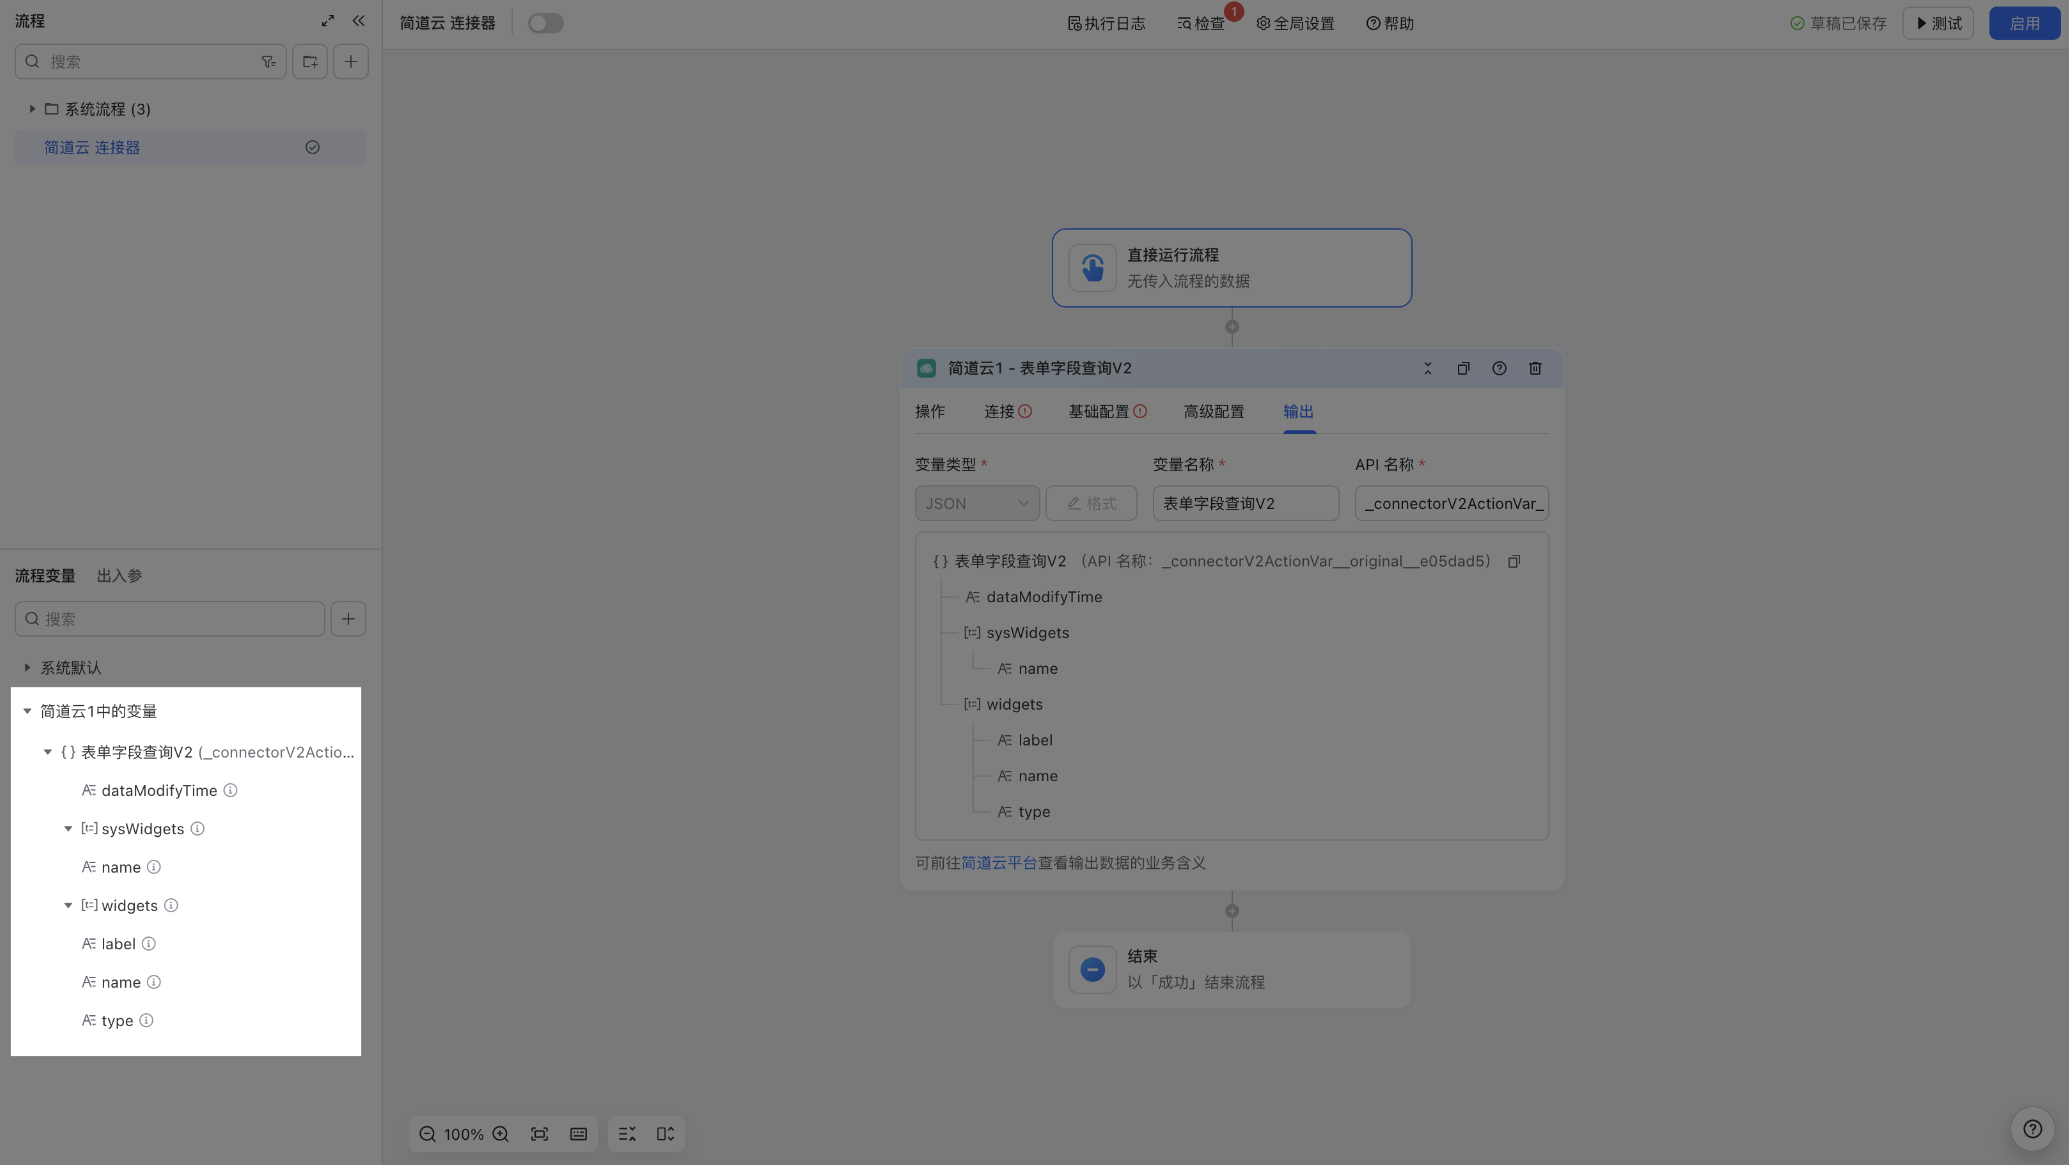Click add-node plus above 结束 node
Viewport: 2069px width, 1165px height.
[x=1232, y=911]
